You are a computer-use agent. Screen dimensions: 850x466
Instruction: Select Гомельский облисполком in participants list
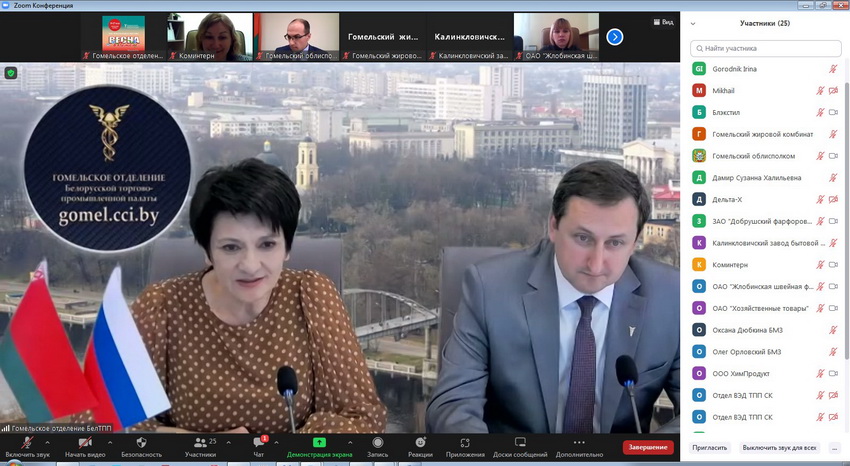765,156
